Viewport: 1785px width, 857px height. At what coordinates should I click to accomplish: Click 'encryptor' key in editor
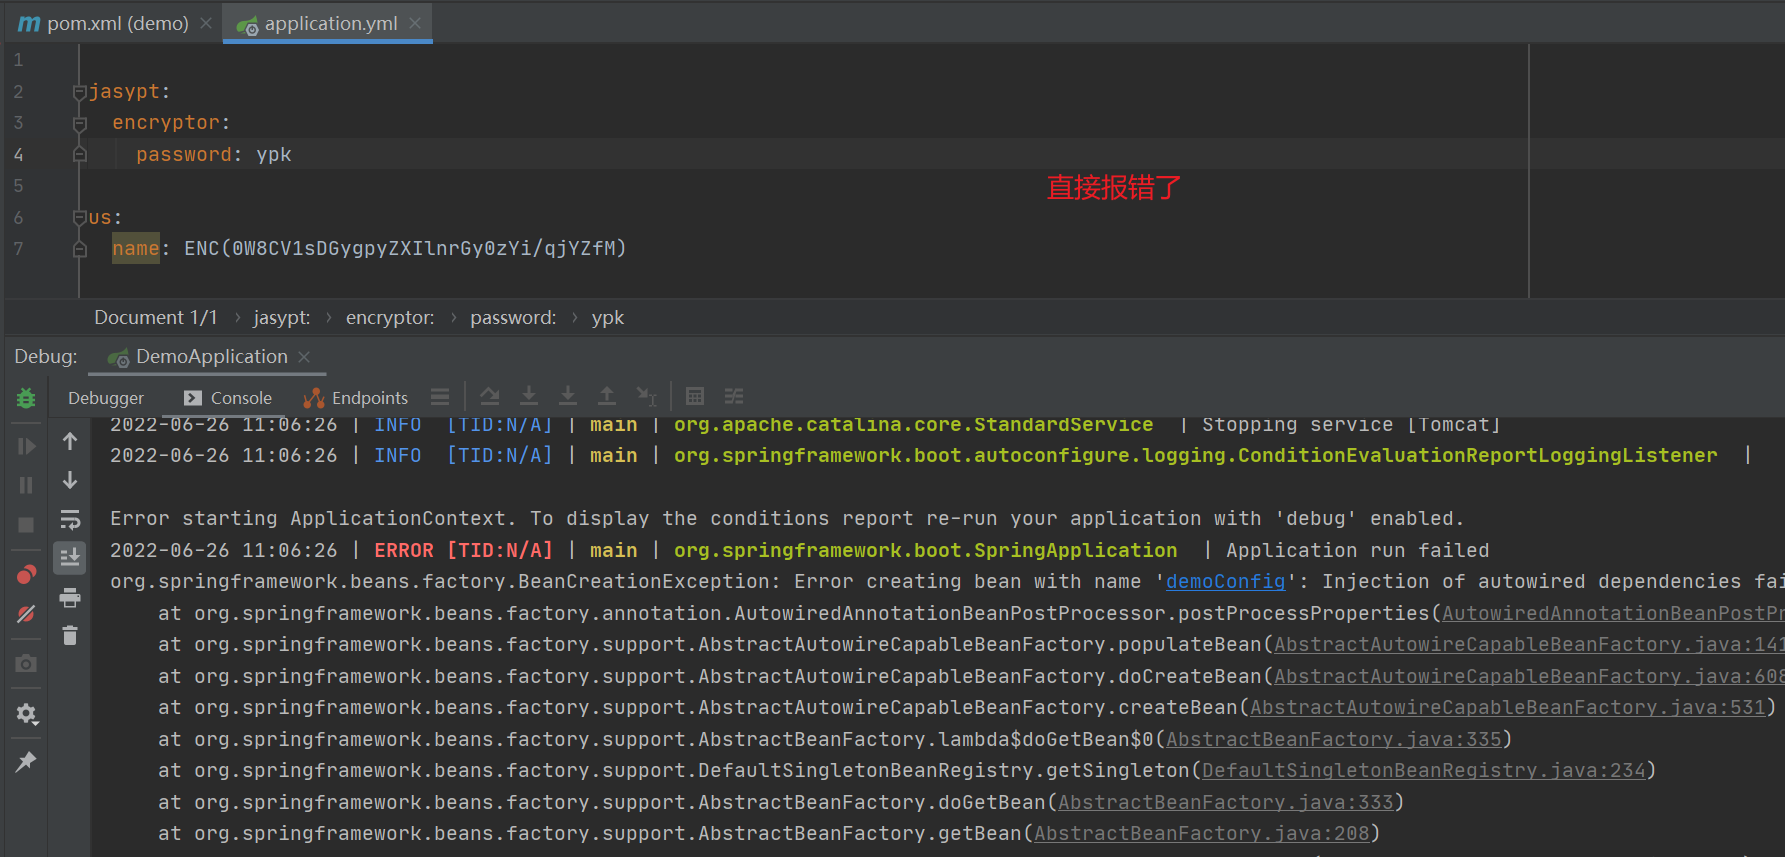pos(166,123)
